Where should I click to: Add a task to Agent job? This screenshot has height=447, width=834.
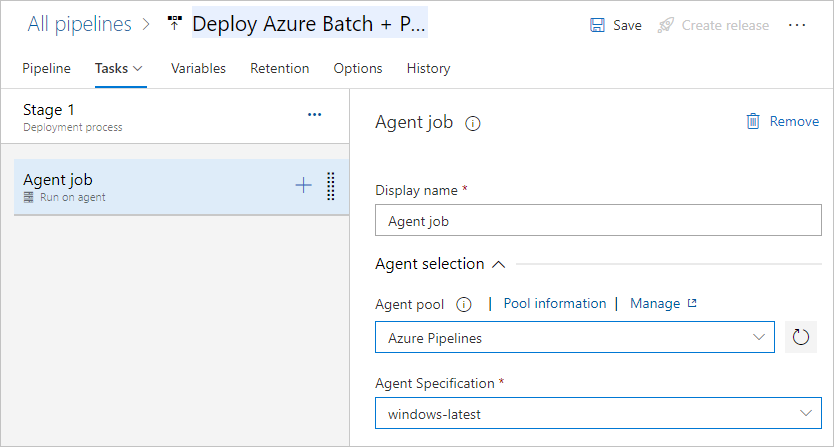pyautogui.click(x=303, y=186)
